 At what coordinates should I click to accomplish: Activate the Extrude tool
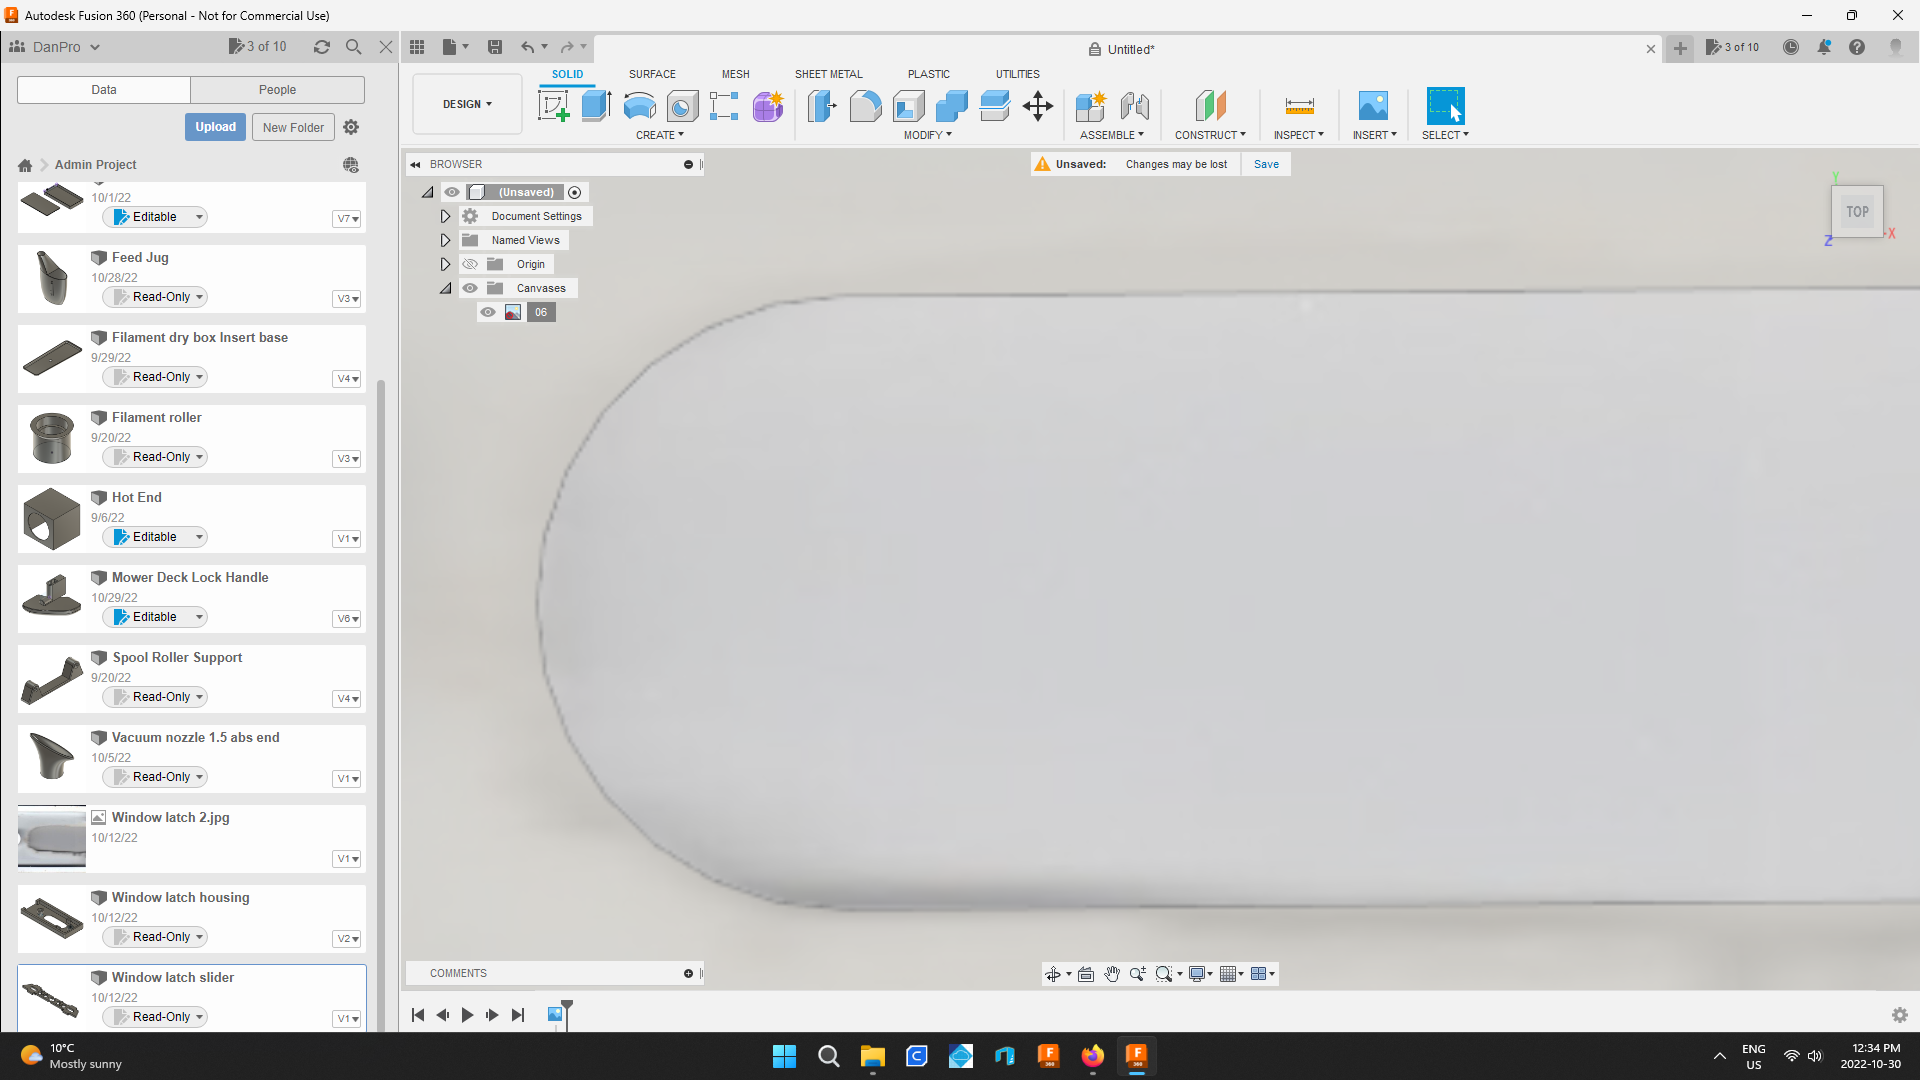[597, 106]
